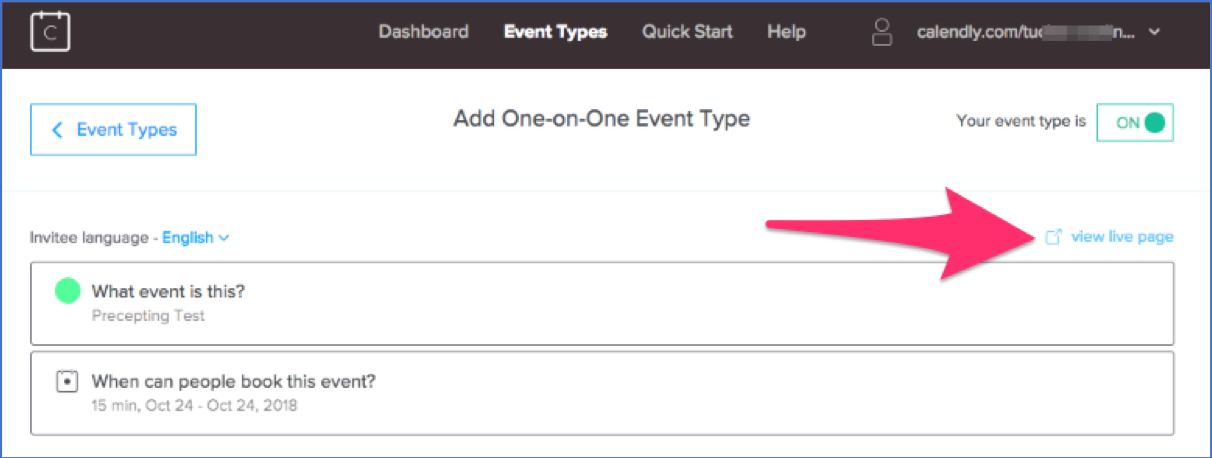Click the '15 min, Oct 24' date summary
This screenshot has height=458, width=1212.
(x=194, y=405)
